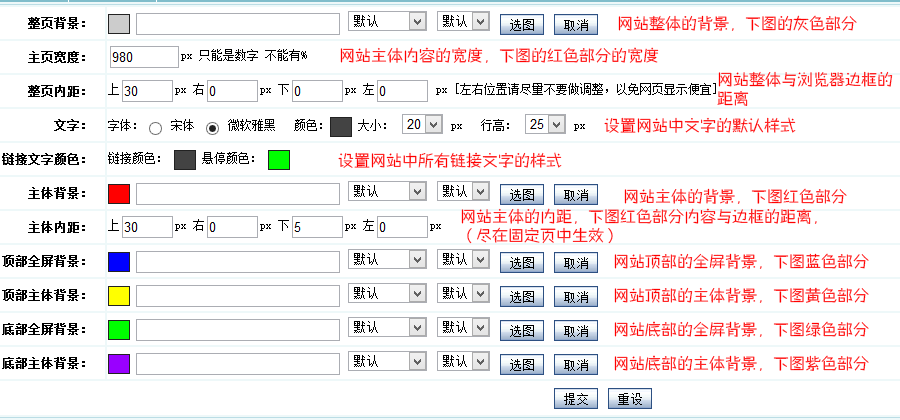Expand first 默认 dropdown in 整页背景 row

(387, 21)
